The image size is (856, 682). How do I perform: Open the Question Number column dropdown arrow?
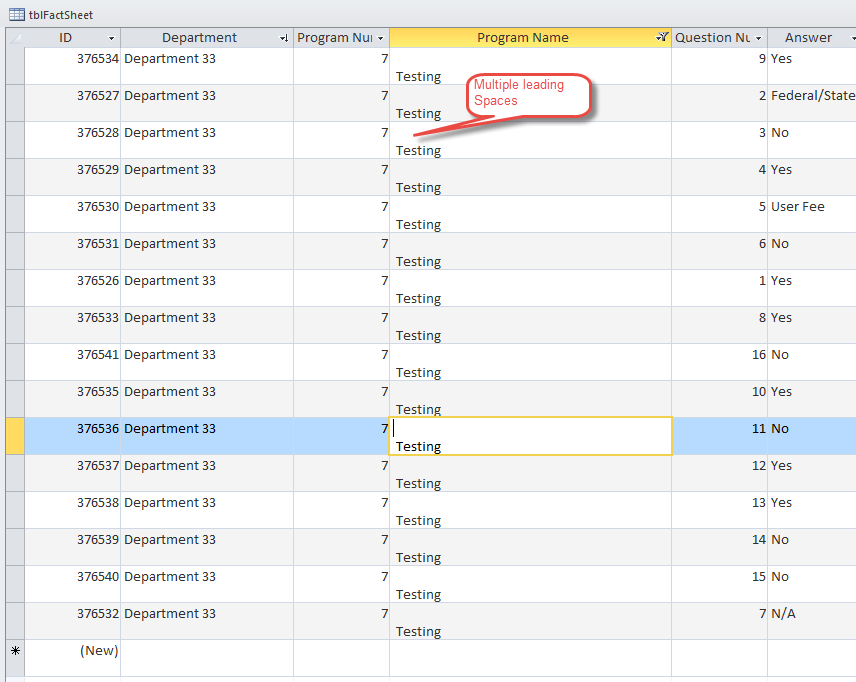click(758, 38)
